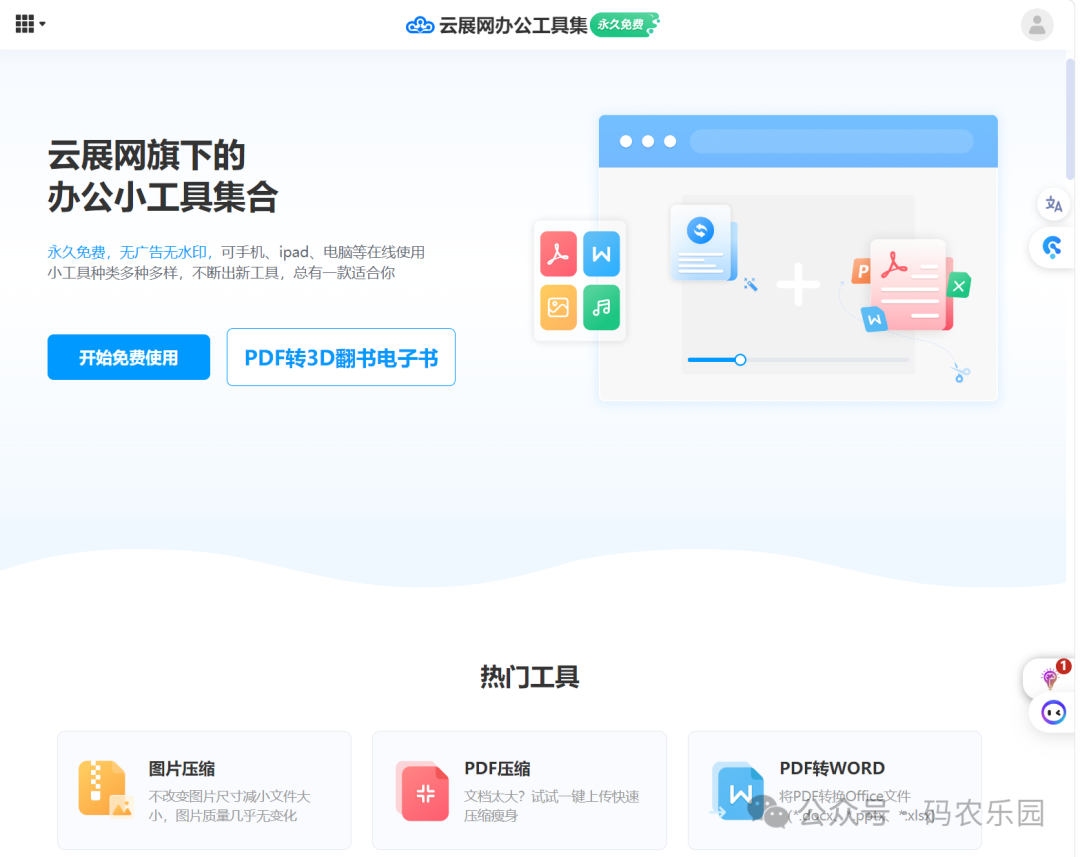This screenshot has height=857, width=1080.
Task: Click the blue Word tile icon in illustration
Action: pyautogui.click(x=601, y=254)
